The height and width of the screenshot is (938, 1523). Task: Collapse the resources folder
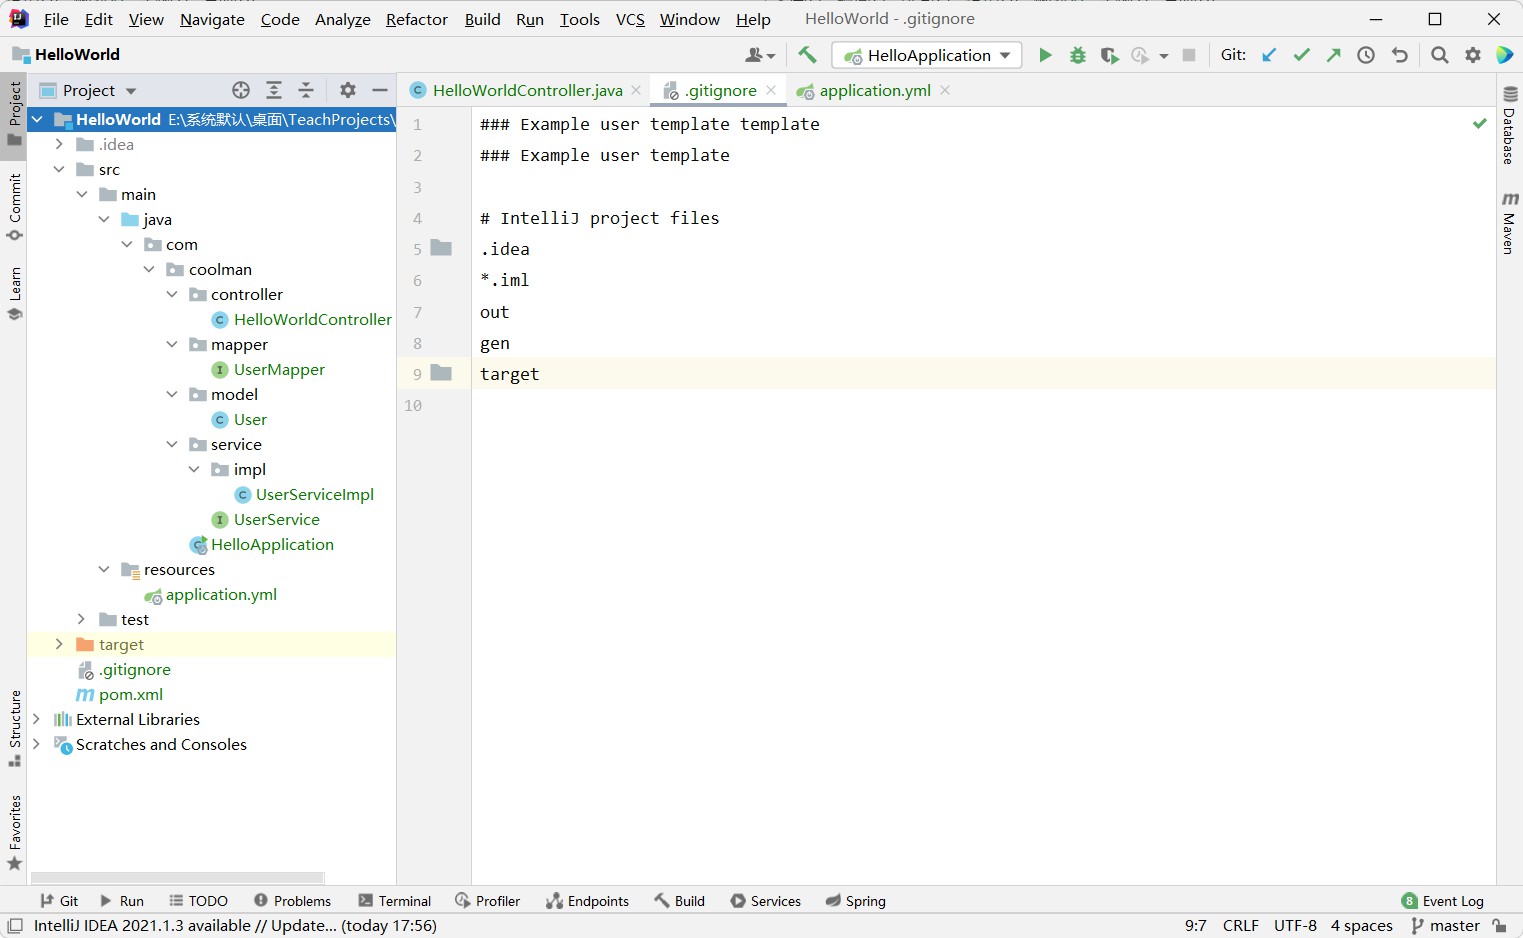point(104,569)
